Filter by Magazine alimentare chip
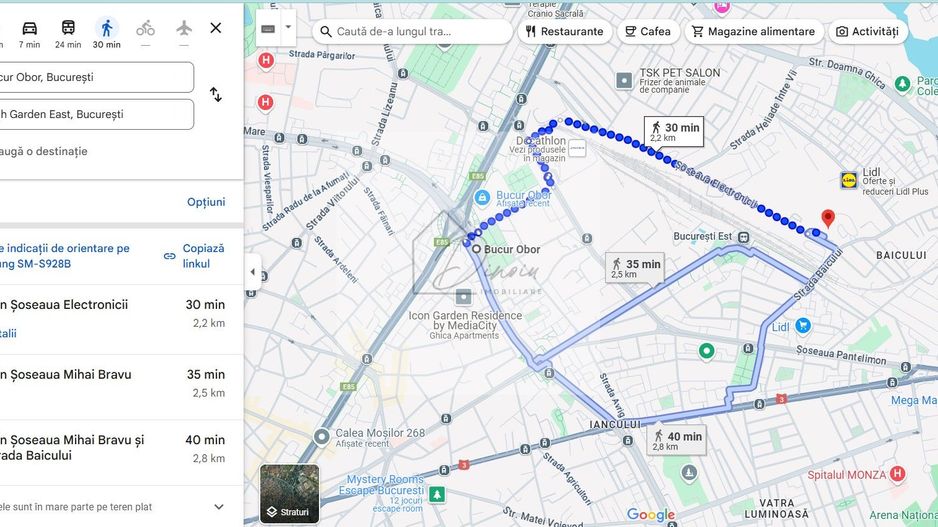Image resolution: width=938 pixels, height=527 pixels. (x=753, y=31)
